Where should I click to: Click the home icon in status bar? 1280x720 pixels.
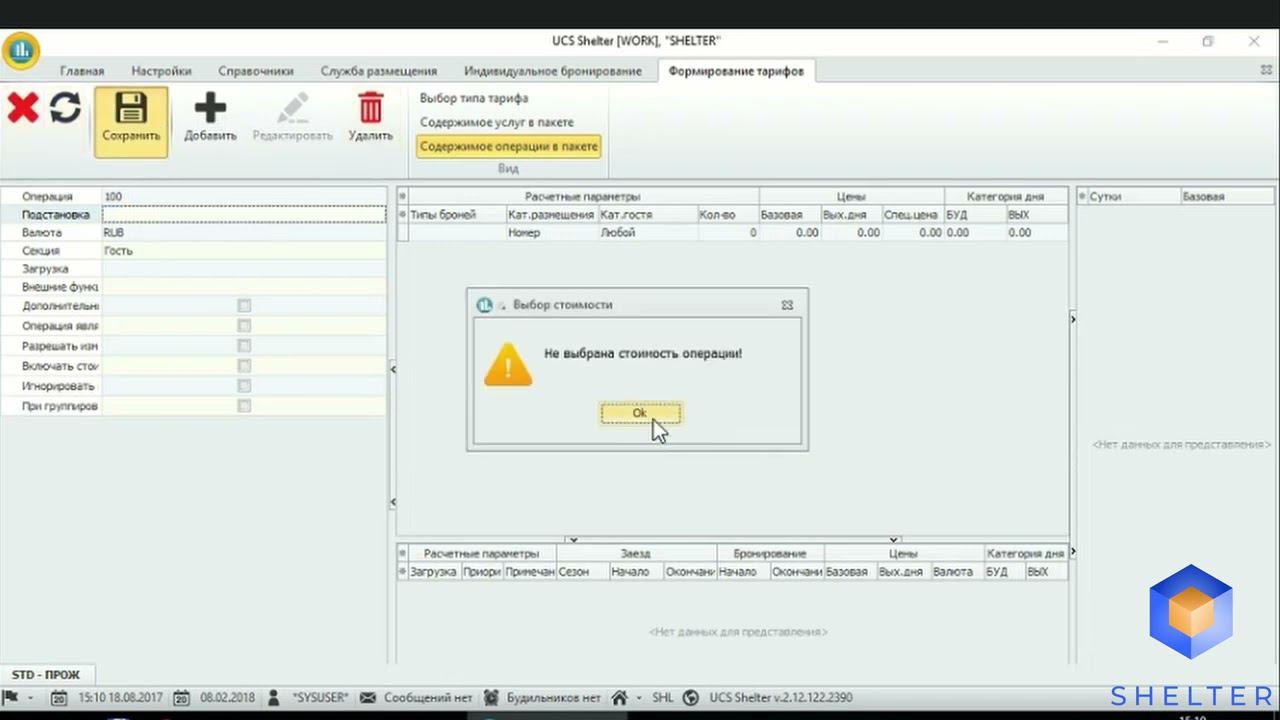click(620, 697)
